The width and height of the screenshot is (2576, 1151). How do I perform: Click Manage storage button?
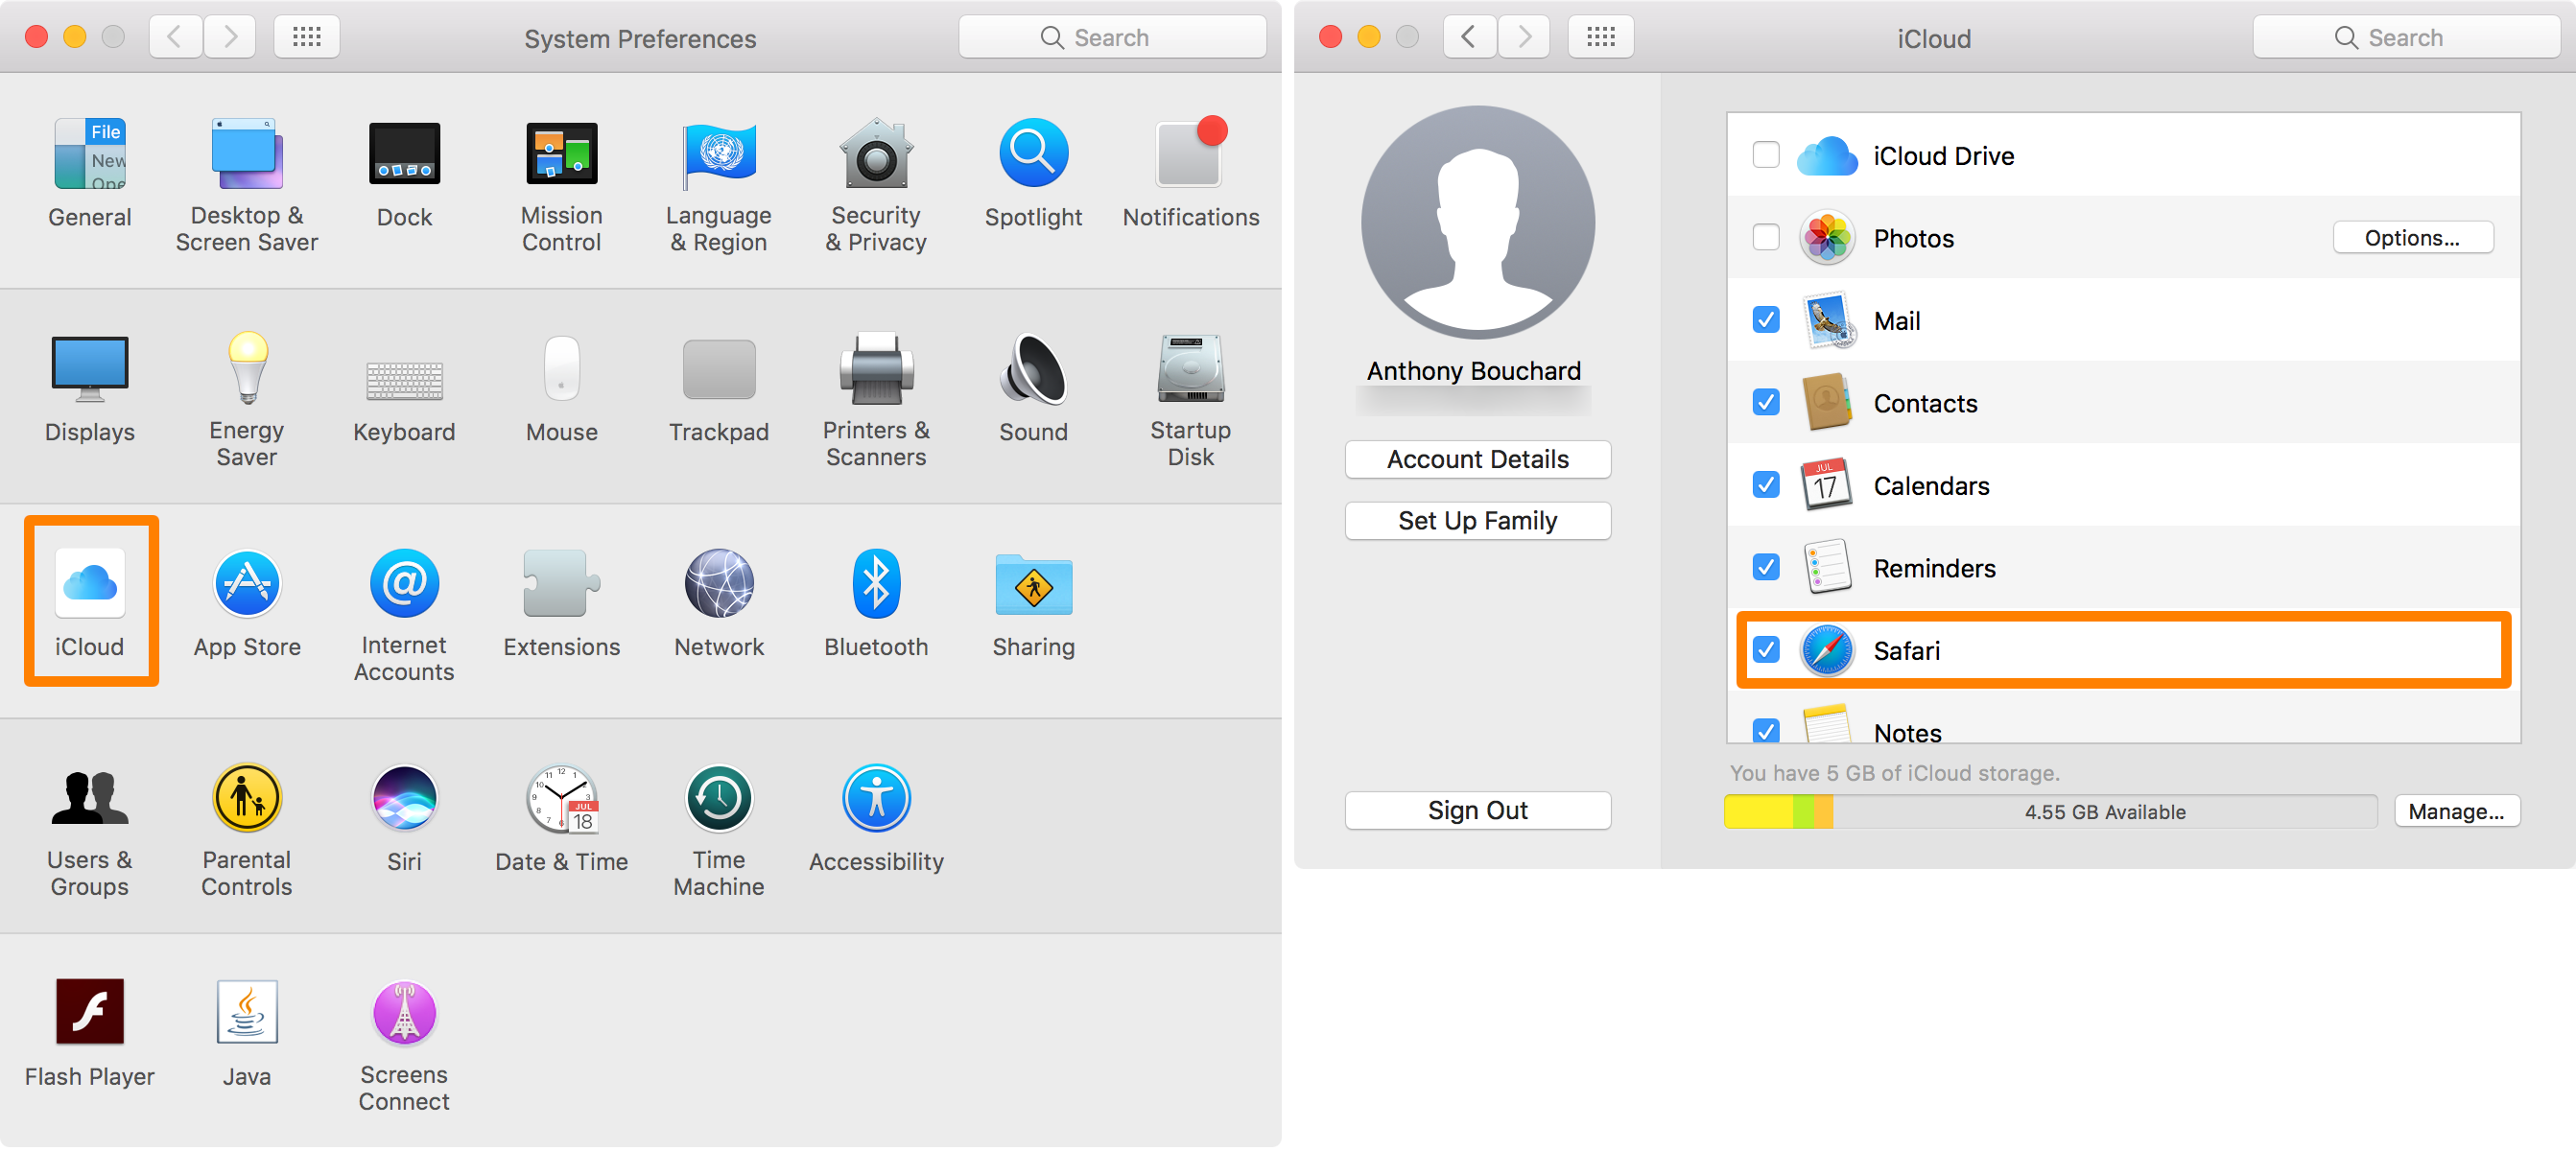pos(2456,812)
